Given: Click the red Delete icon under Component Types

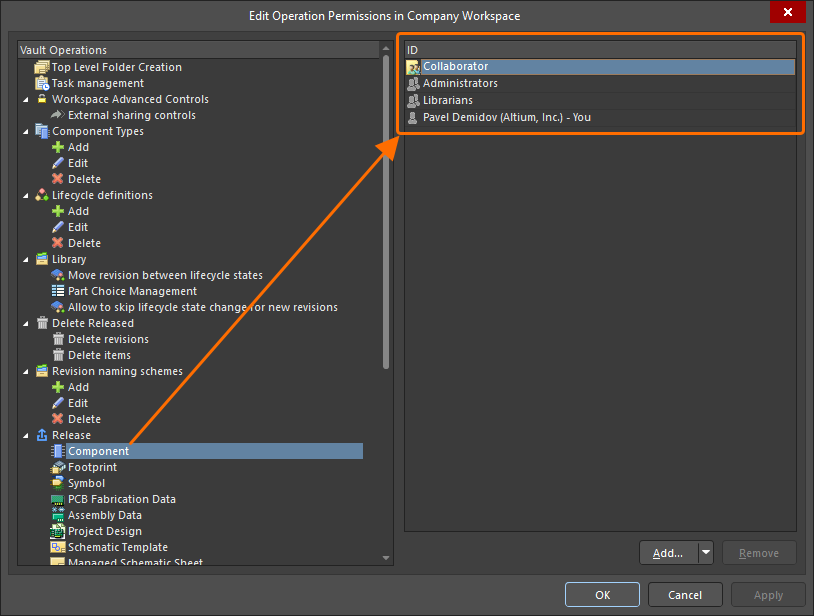Looking at the screenshot, I should (x=58, y=179).
